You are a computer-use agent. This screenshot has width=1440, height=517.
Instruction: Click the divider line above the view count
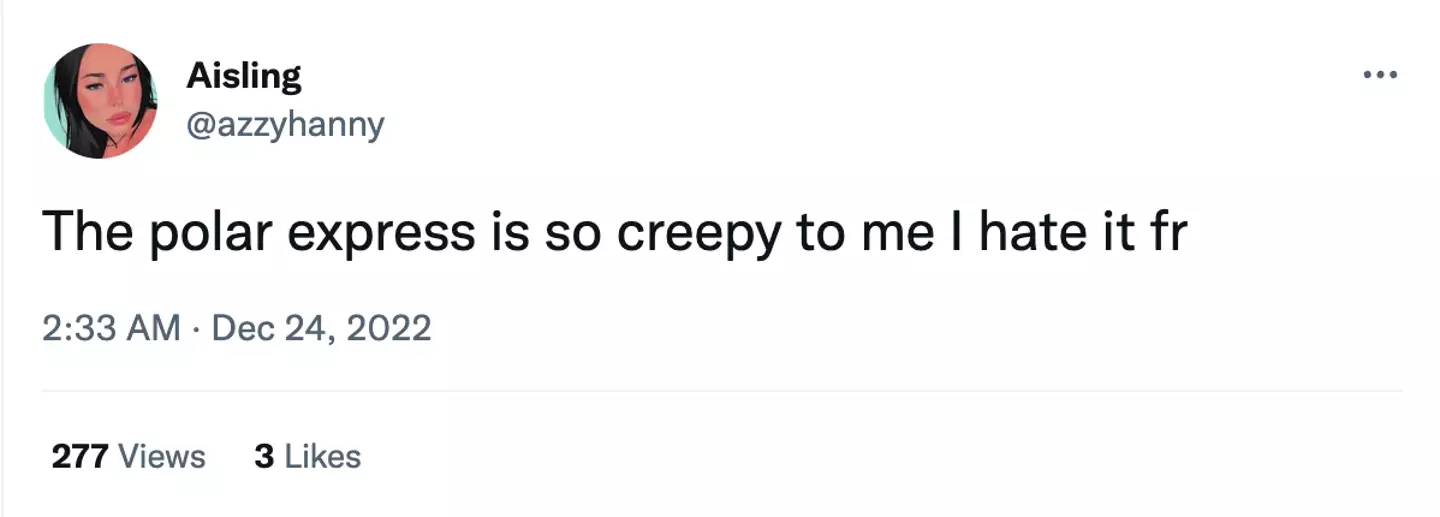(x=720, y=391)
